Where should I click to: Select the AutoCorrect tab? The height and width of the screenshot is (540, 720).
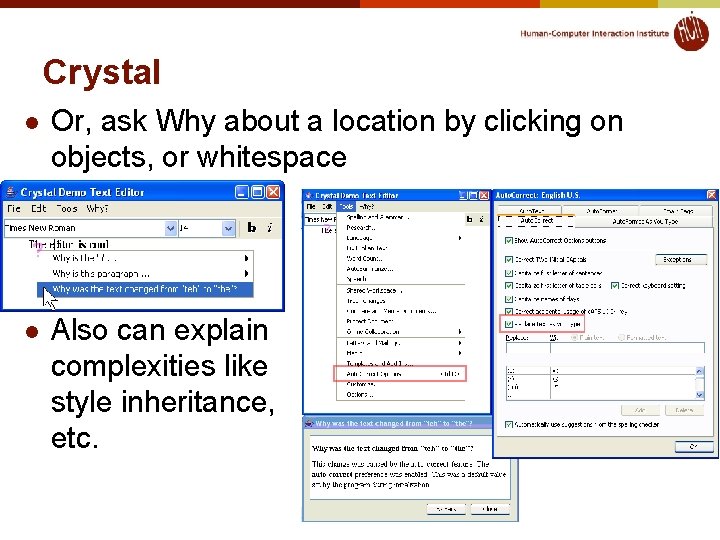[536, 221]
